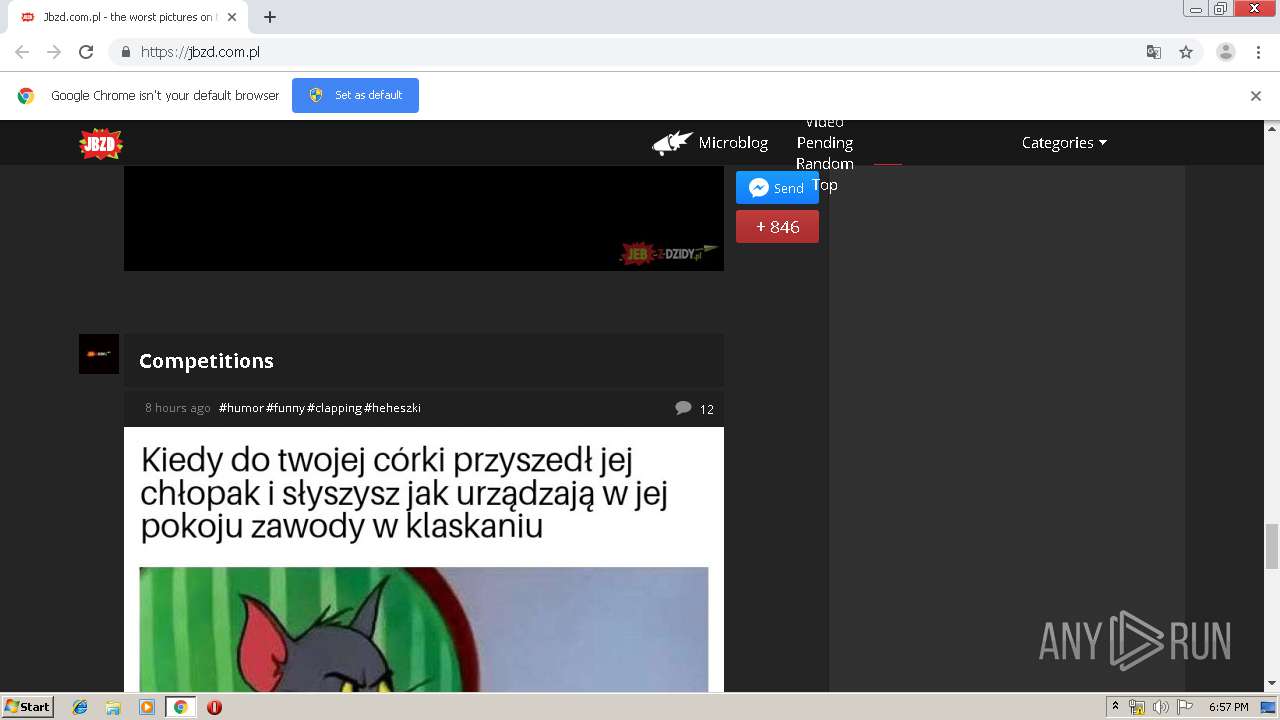
Task: Open the red Opera taskbar icon
Action: point(214,707)
